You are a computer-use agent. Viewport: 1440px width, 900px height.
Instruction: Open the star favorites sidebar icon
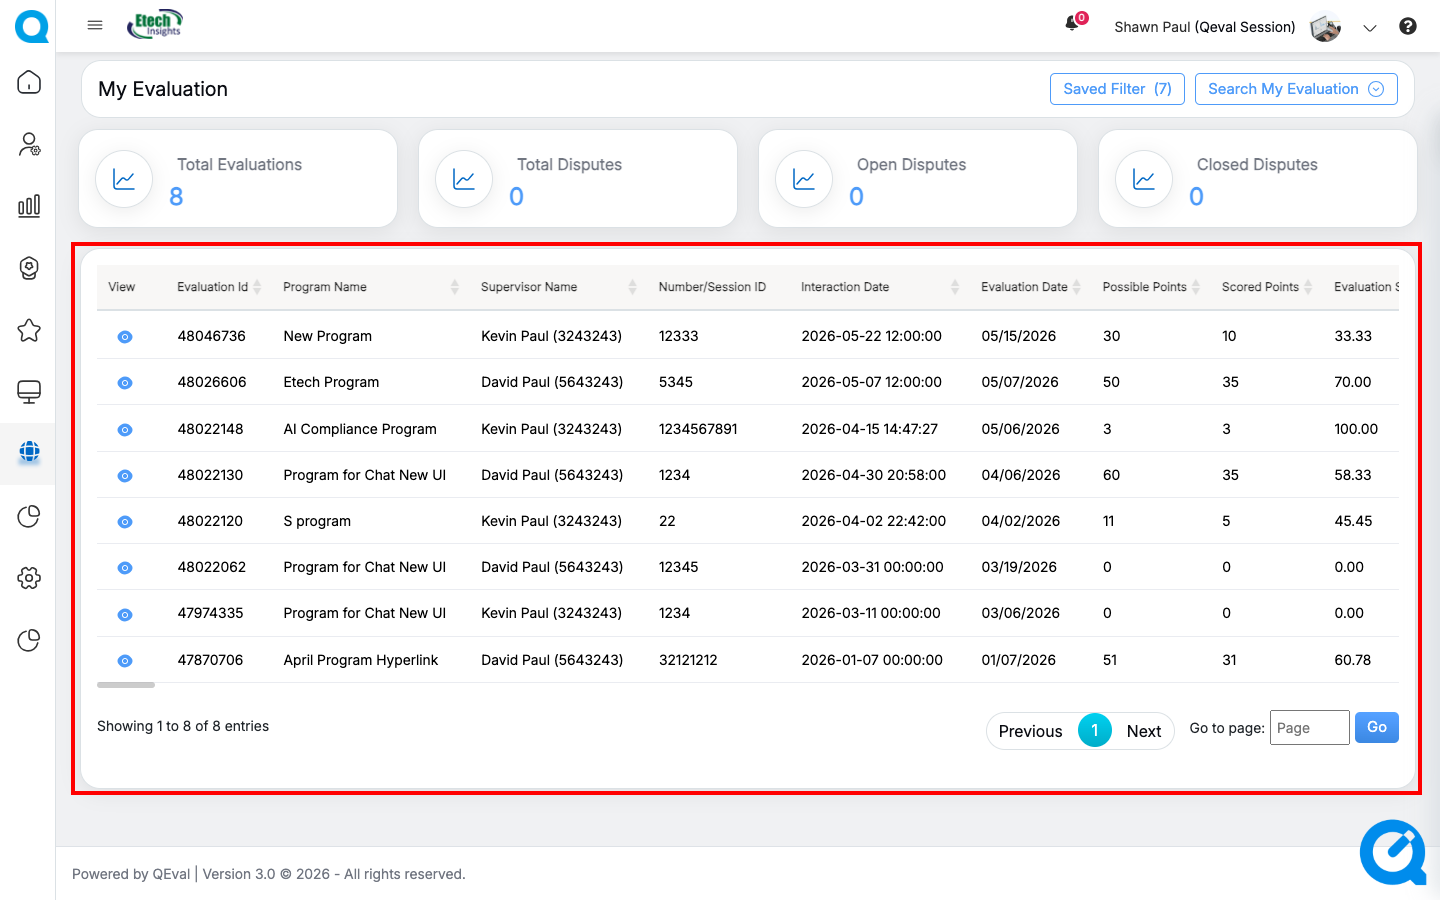tap(29, 330)
